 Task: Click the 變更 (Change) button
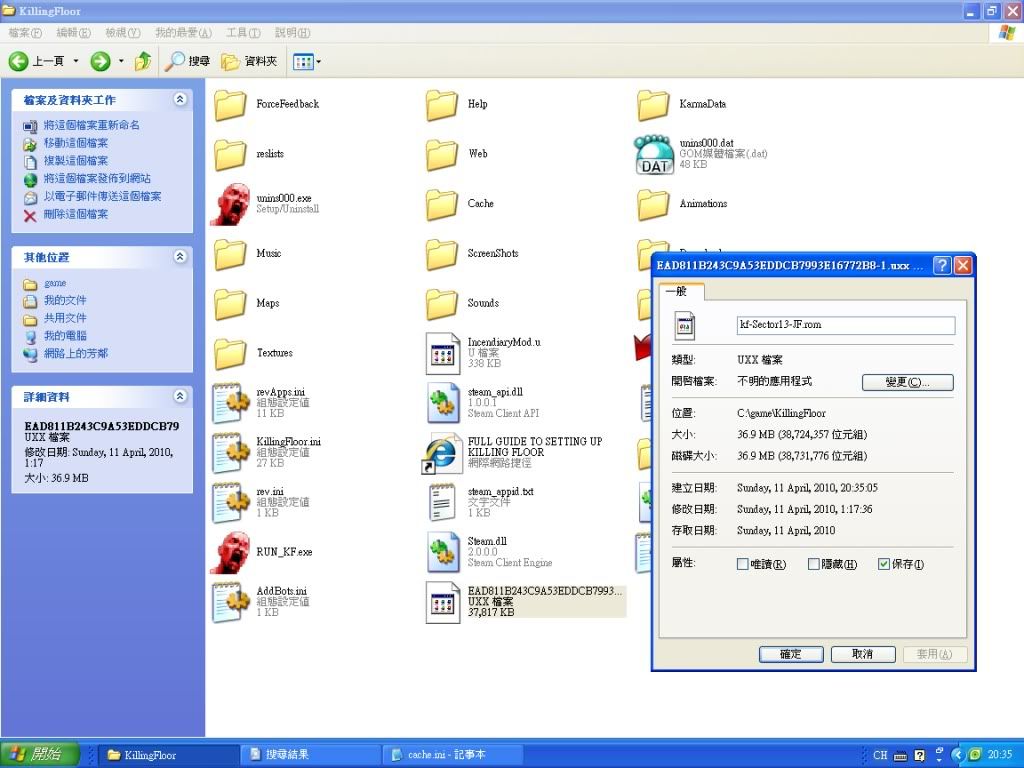907,383
